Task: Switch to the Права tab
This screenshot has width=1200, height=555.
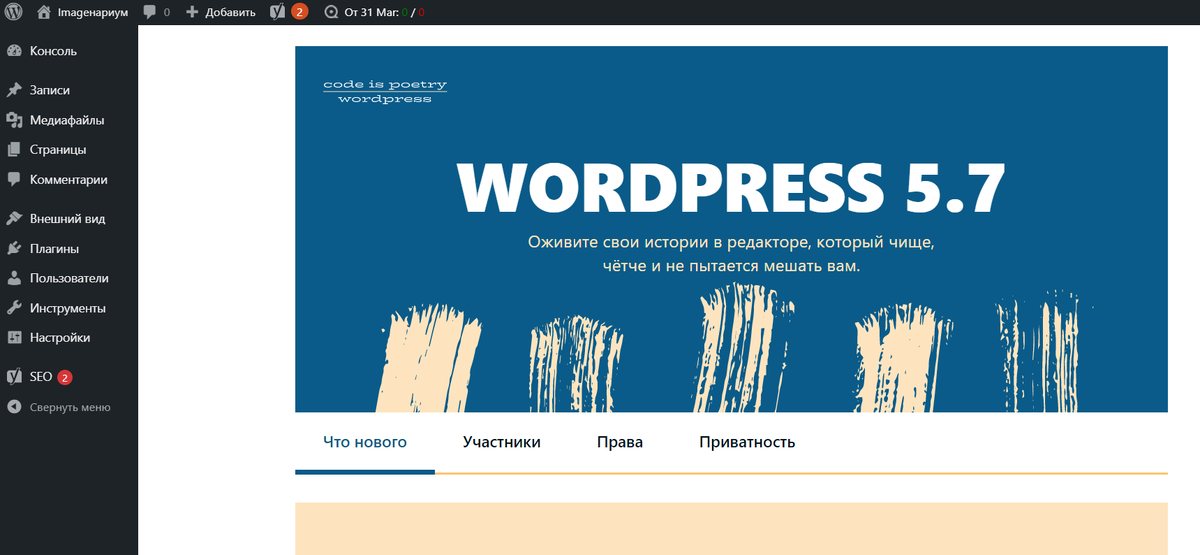Action: (x=620, y=442)
